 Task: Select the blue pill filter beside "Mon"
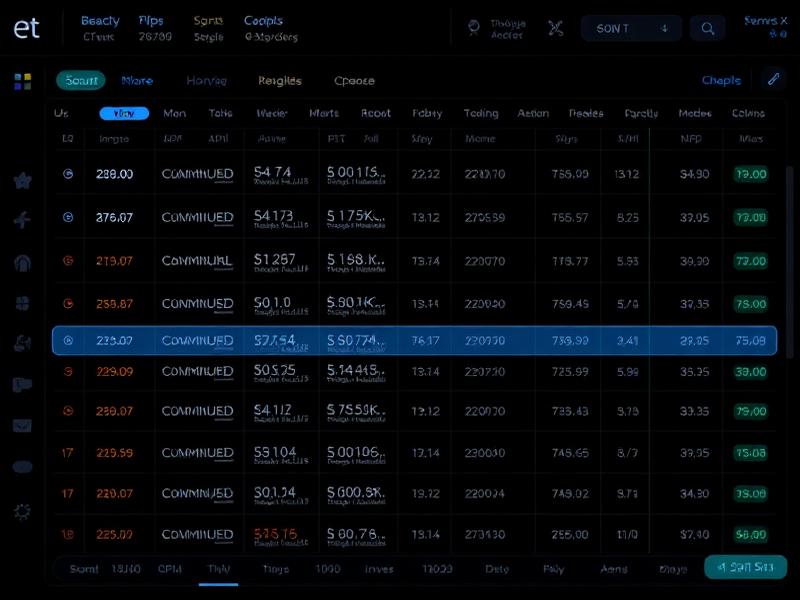click(x=124, y=113)
